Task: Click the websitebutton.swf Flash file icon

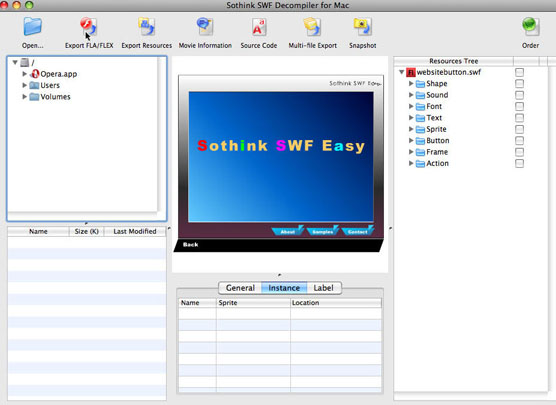Action: point(411,72)
